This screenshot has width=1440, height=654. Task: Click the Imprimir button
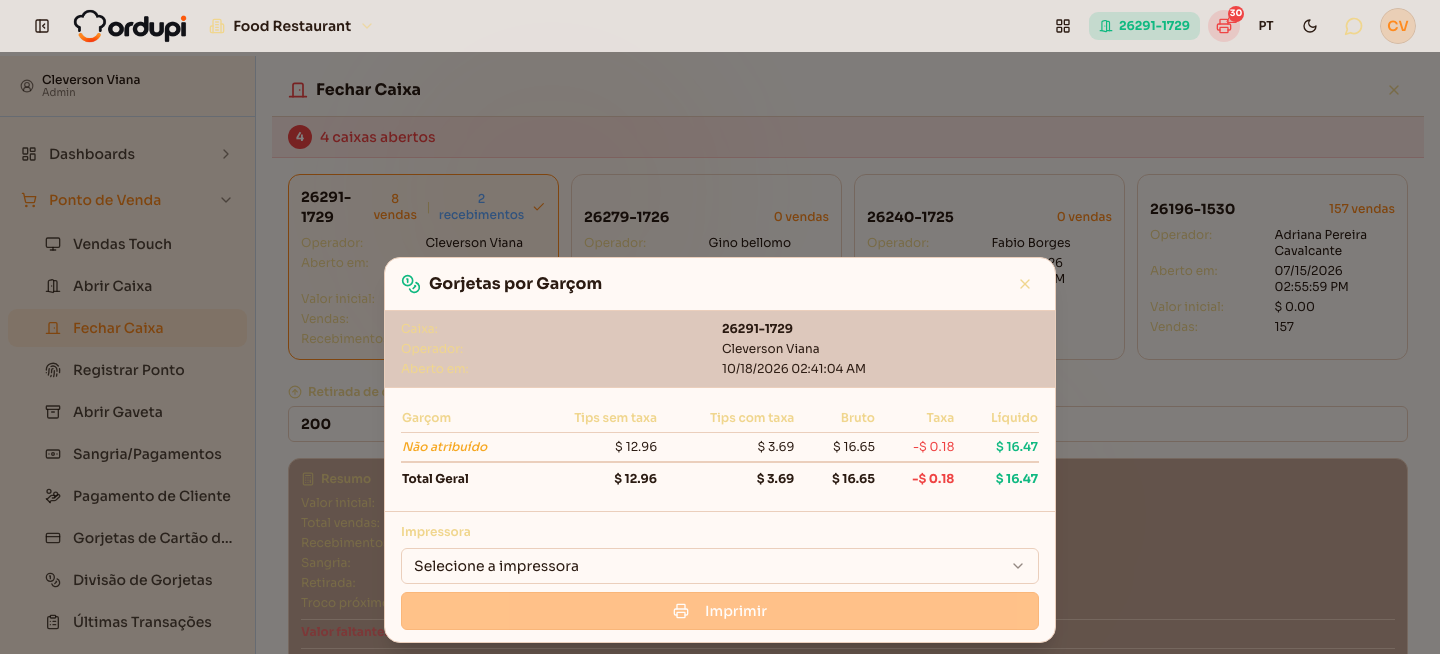(x=720, y=611)
